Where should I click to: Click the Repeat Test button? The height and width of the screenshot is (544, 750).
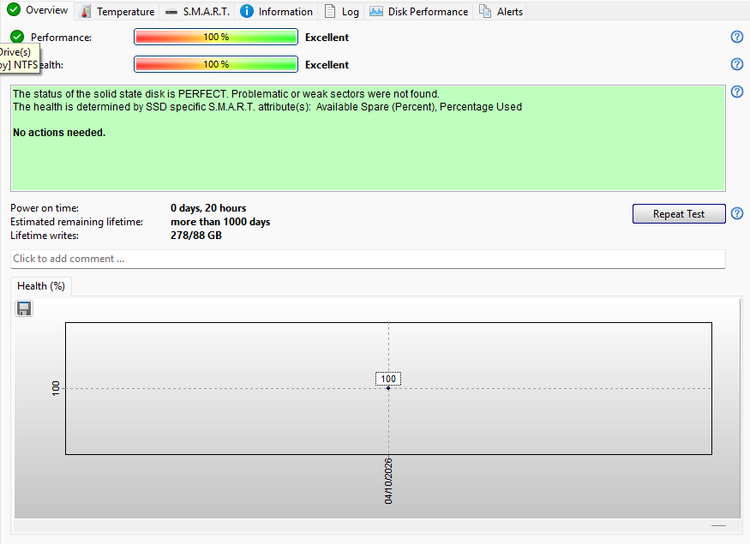tap(678, 214)
